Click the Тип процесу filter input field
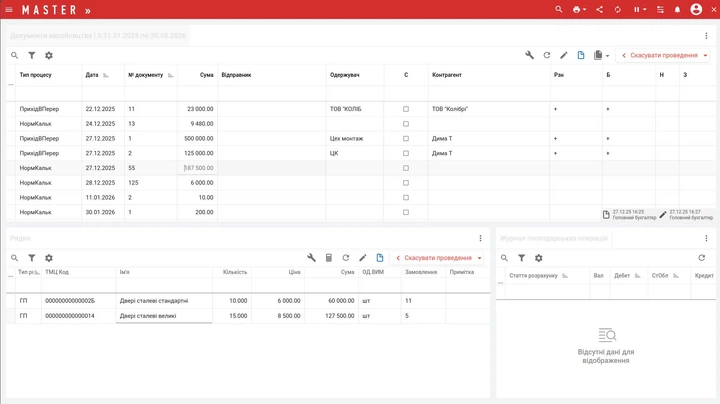 49,94
